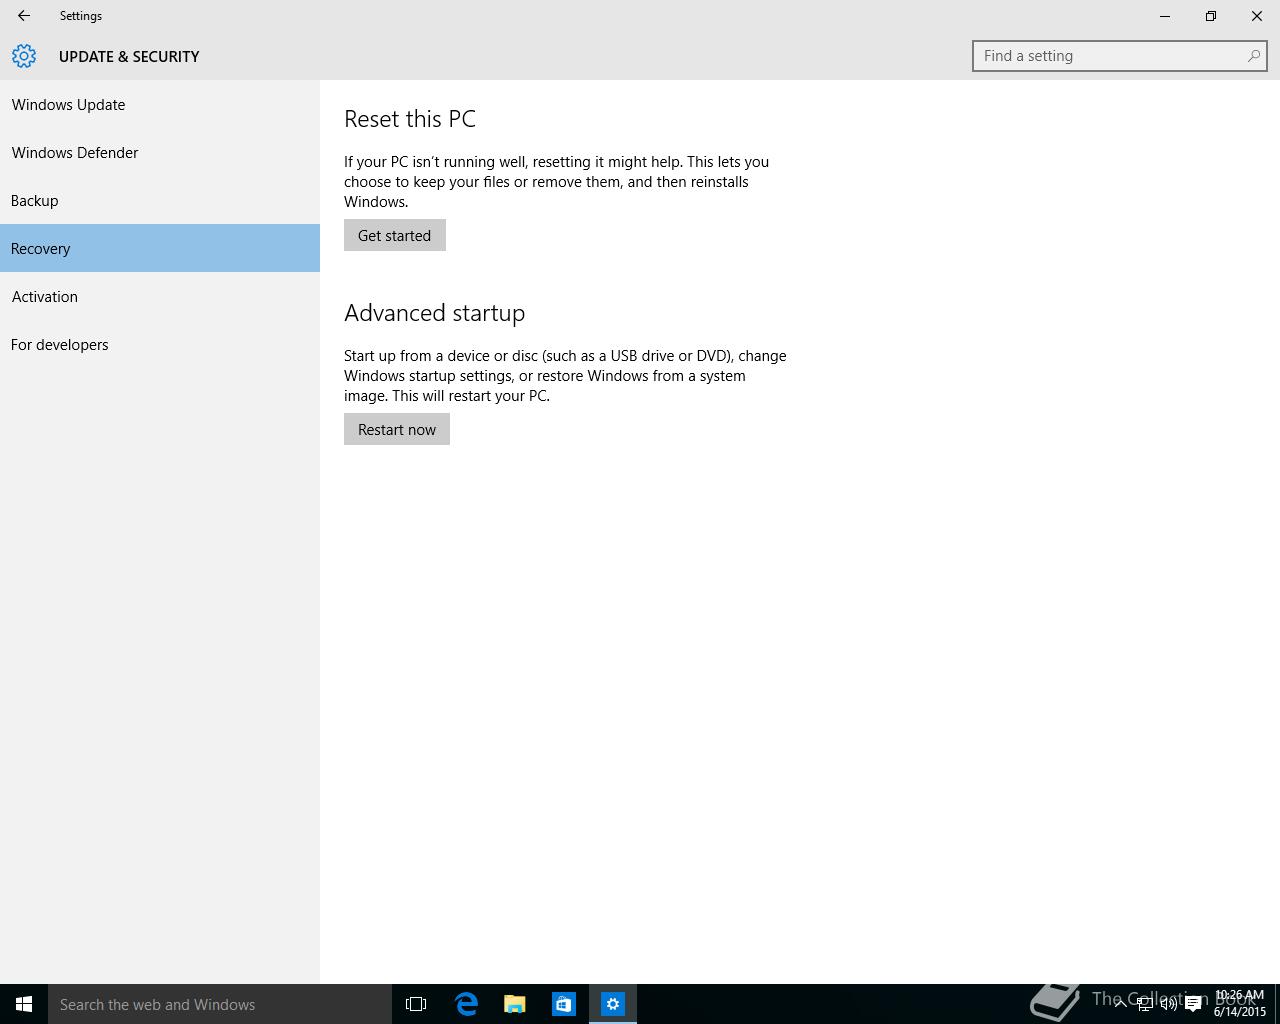Viewport: 1280px width, 1024px height.
Task: Open the volume control in system tray
Action: (x=1168, y=1004)
